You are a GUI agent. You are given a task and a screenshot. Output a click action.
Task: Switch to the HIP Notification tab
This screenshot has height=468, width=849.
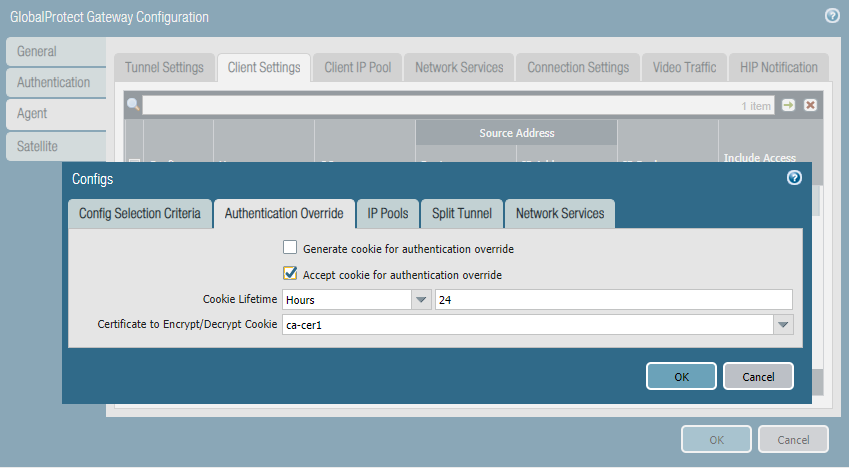click(x=778, y=67)
